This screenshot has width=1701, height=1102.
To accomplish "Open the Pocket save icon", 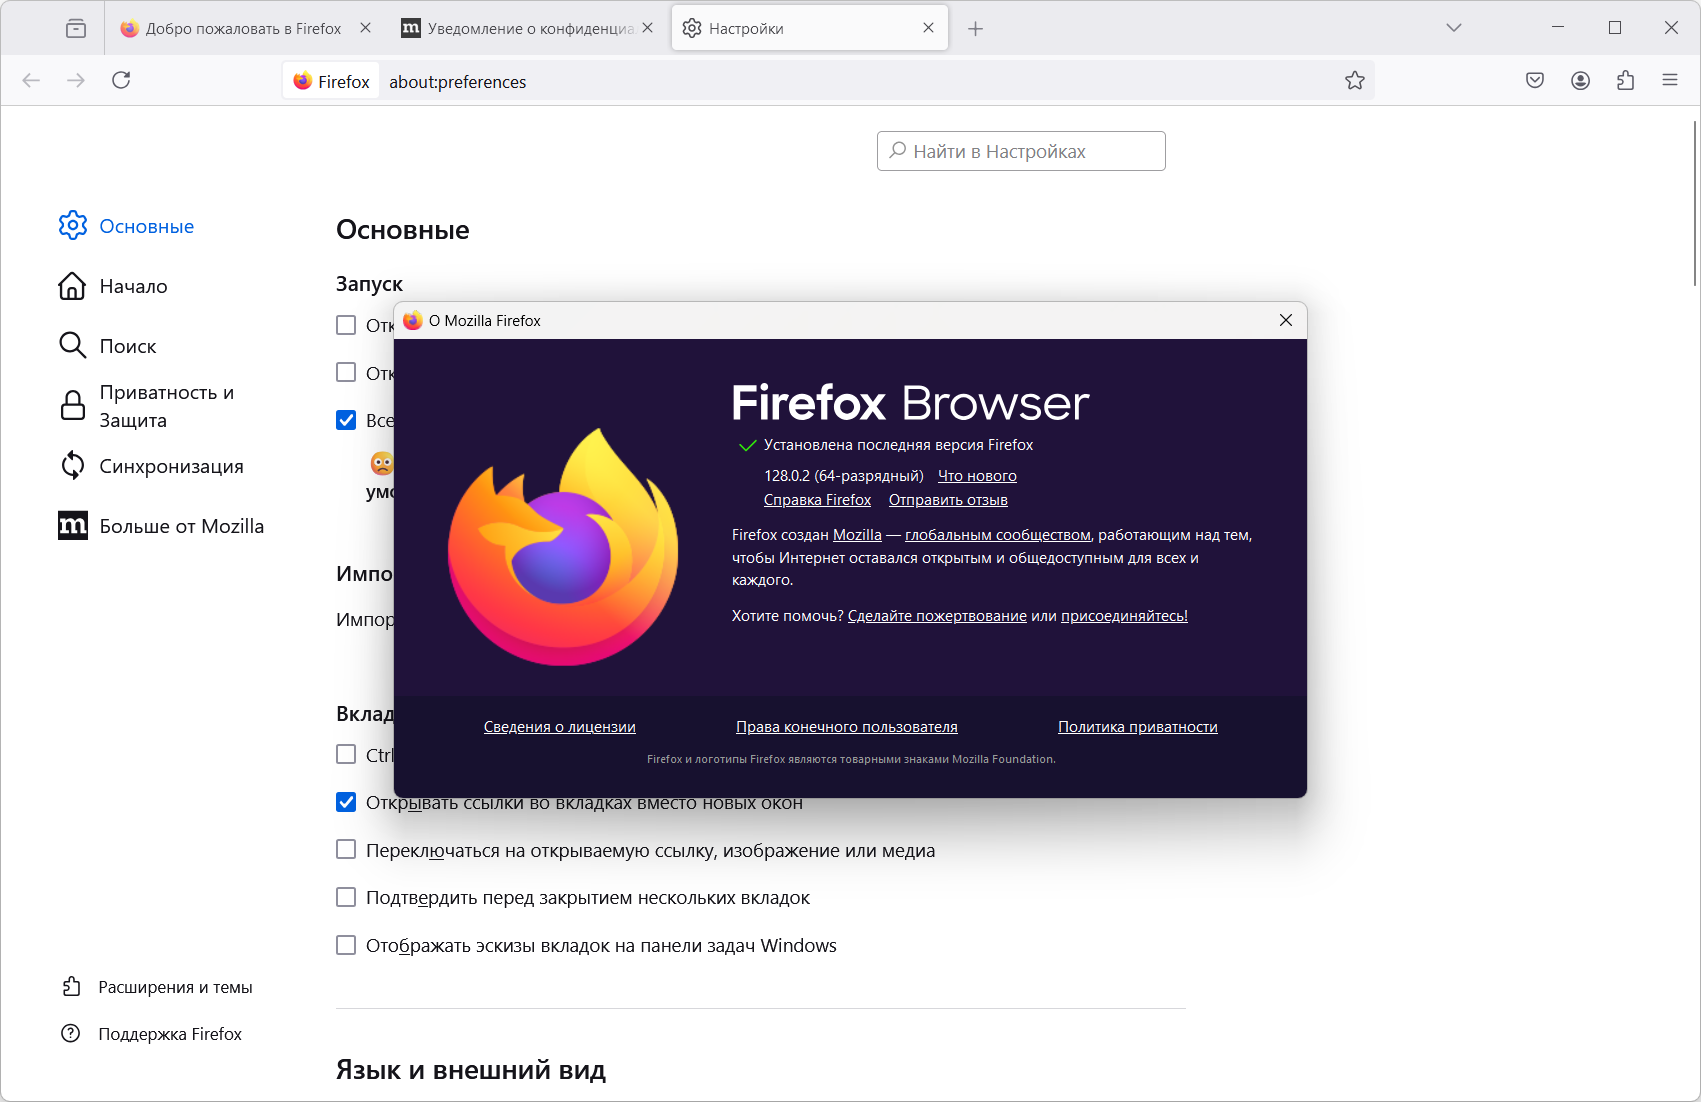I will pyautogui.click(x=1535, y=80).
